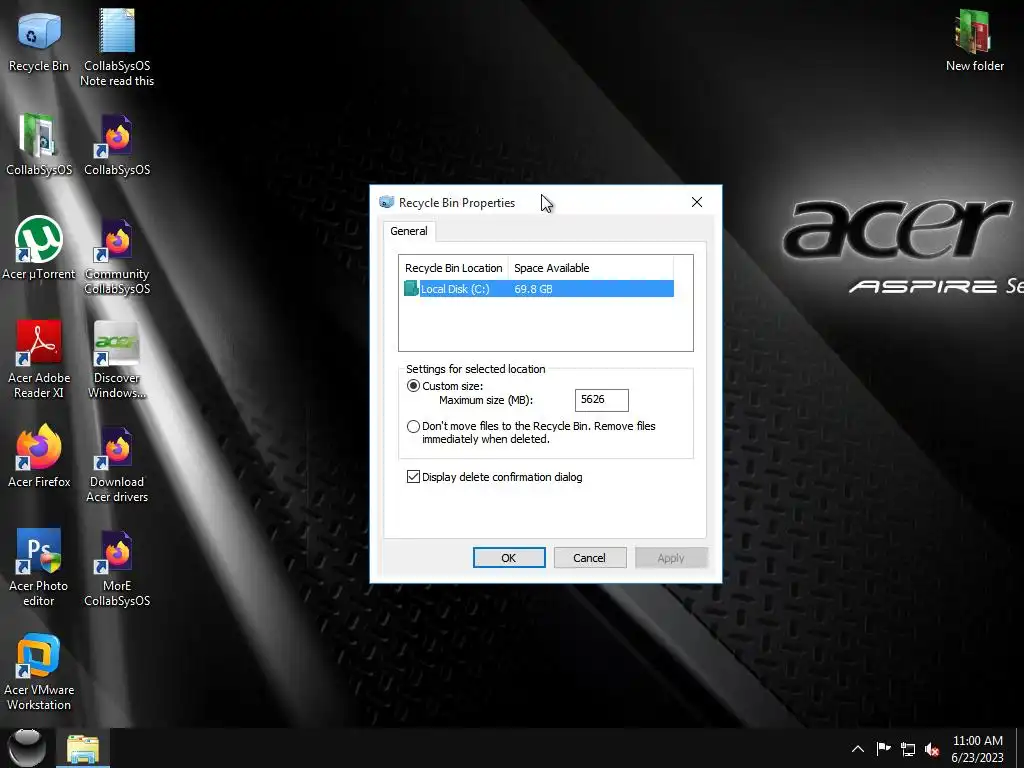This screenshot has width=1024, height=768.
Task: Click the 69.8 GB space value
Action: [533, 289]
